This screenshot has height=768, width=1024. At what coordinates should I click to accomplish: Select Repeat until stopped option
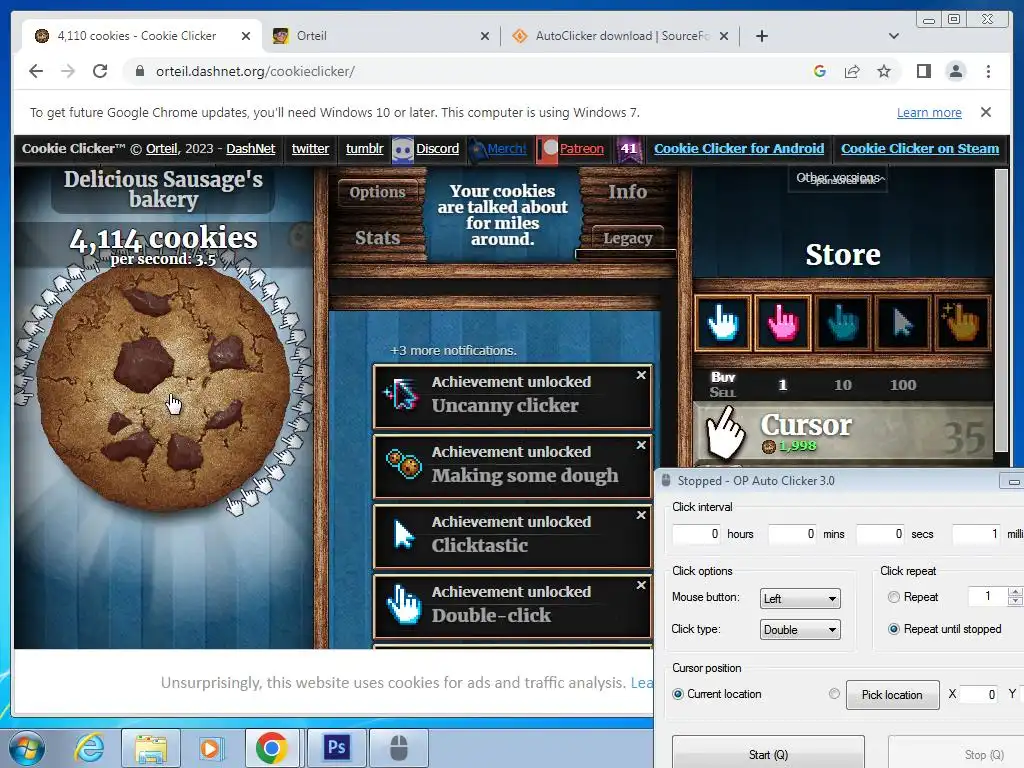pyautogui.click(x=893, y=629)
